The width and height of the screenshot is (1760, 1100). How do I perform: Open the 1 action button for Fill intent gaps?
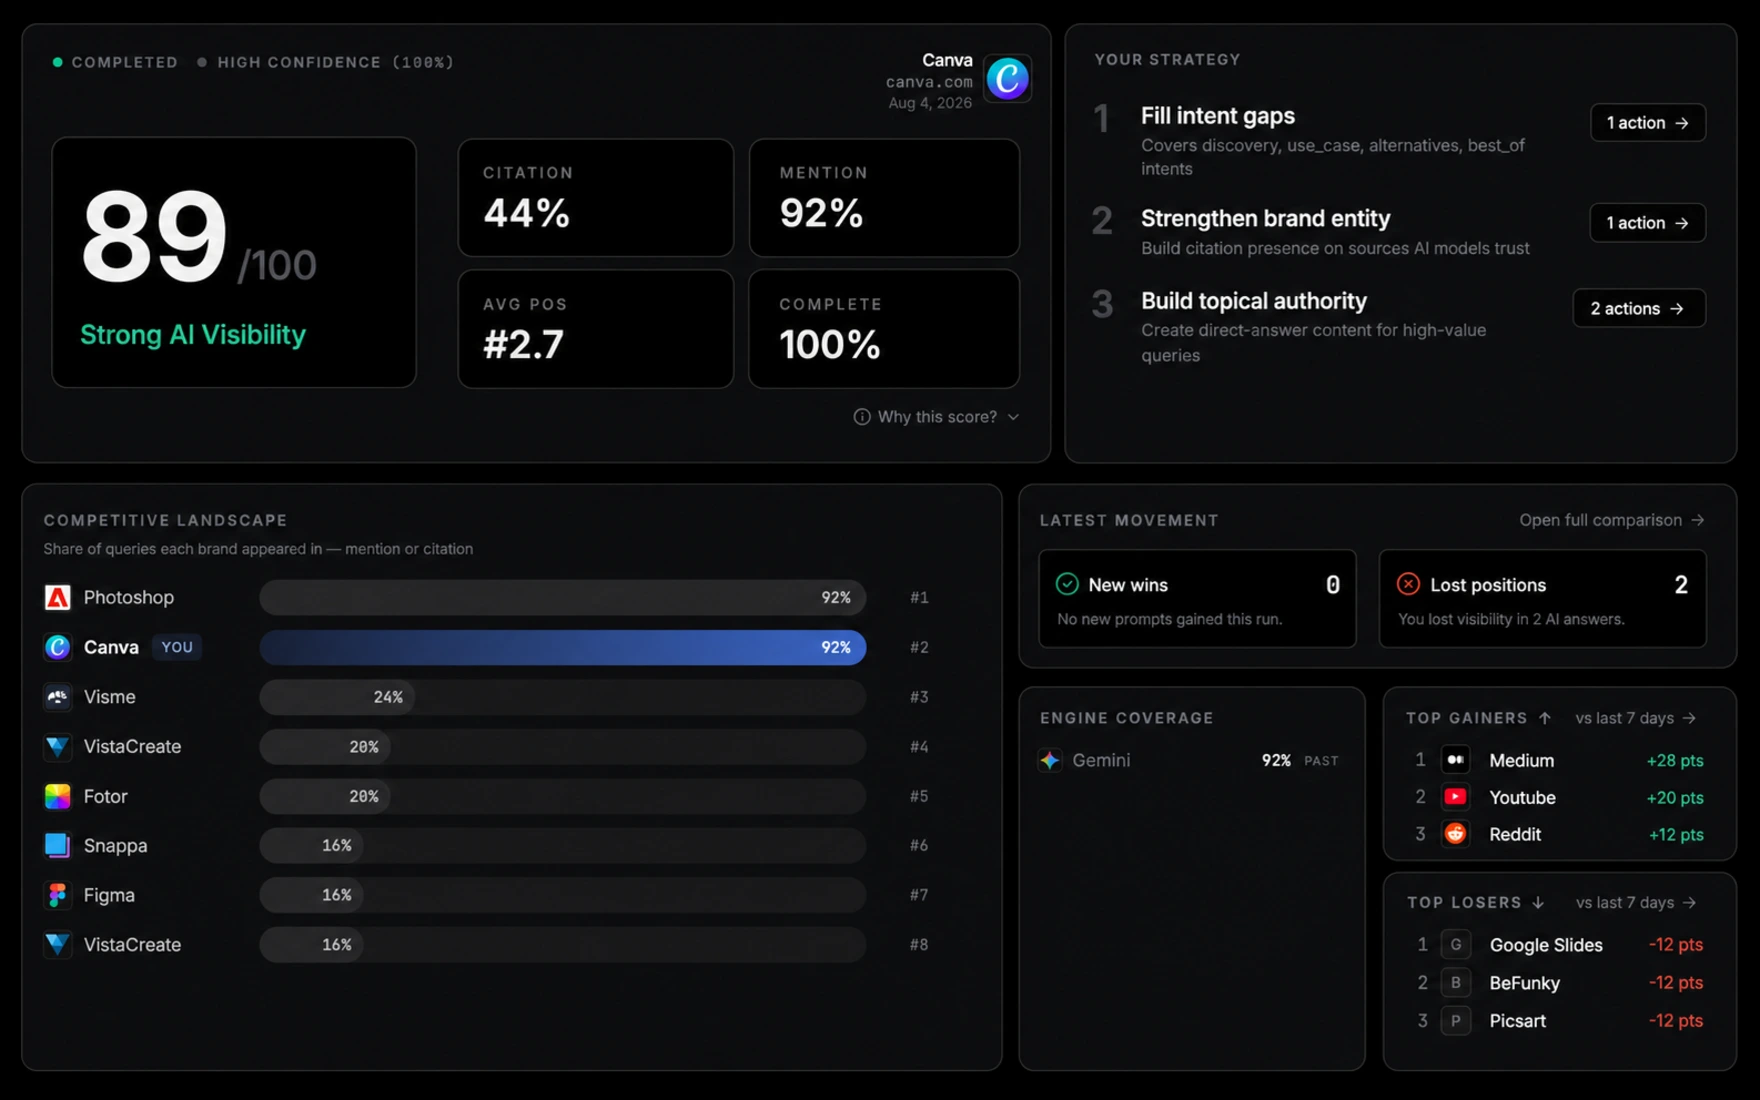[1648, 123]
